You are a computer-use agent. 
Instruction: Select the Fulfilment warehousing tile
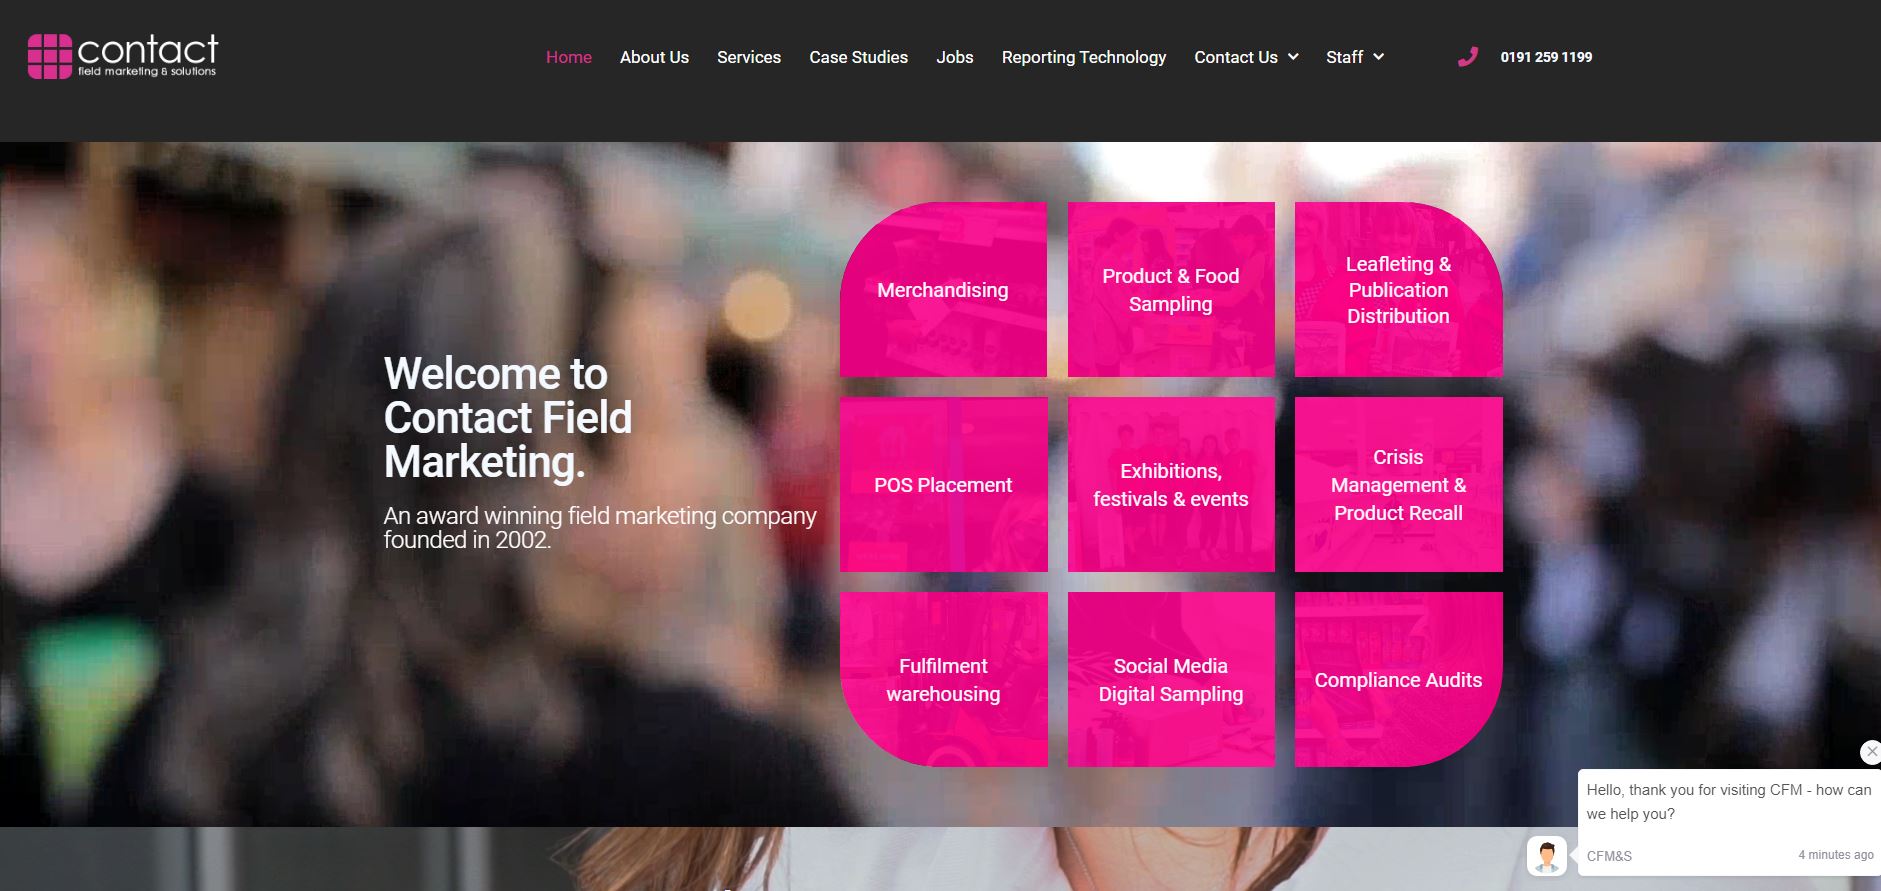point(943,680)
